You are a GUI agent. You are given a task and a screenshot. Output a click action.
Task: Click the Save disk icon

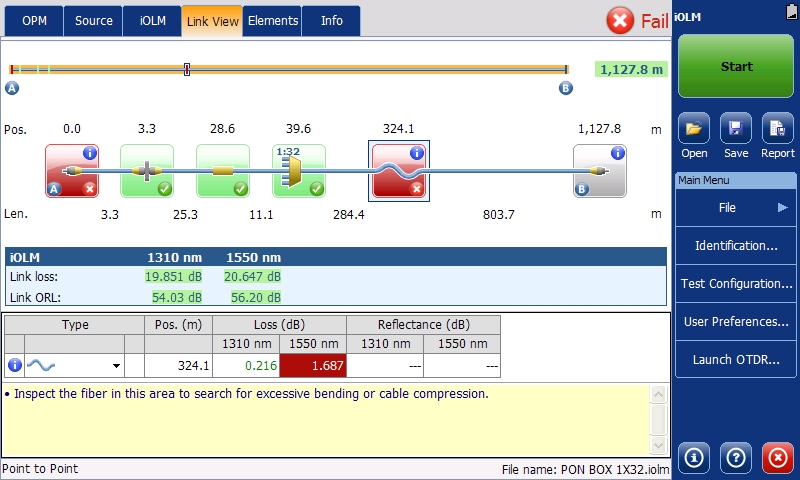pos(736,130)
